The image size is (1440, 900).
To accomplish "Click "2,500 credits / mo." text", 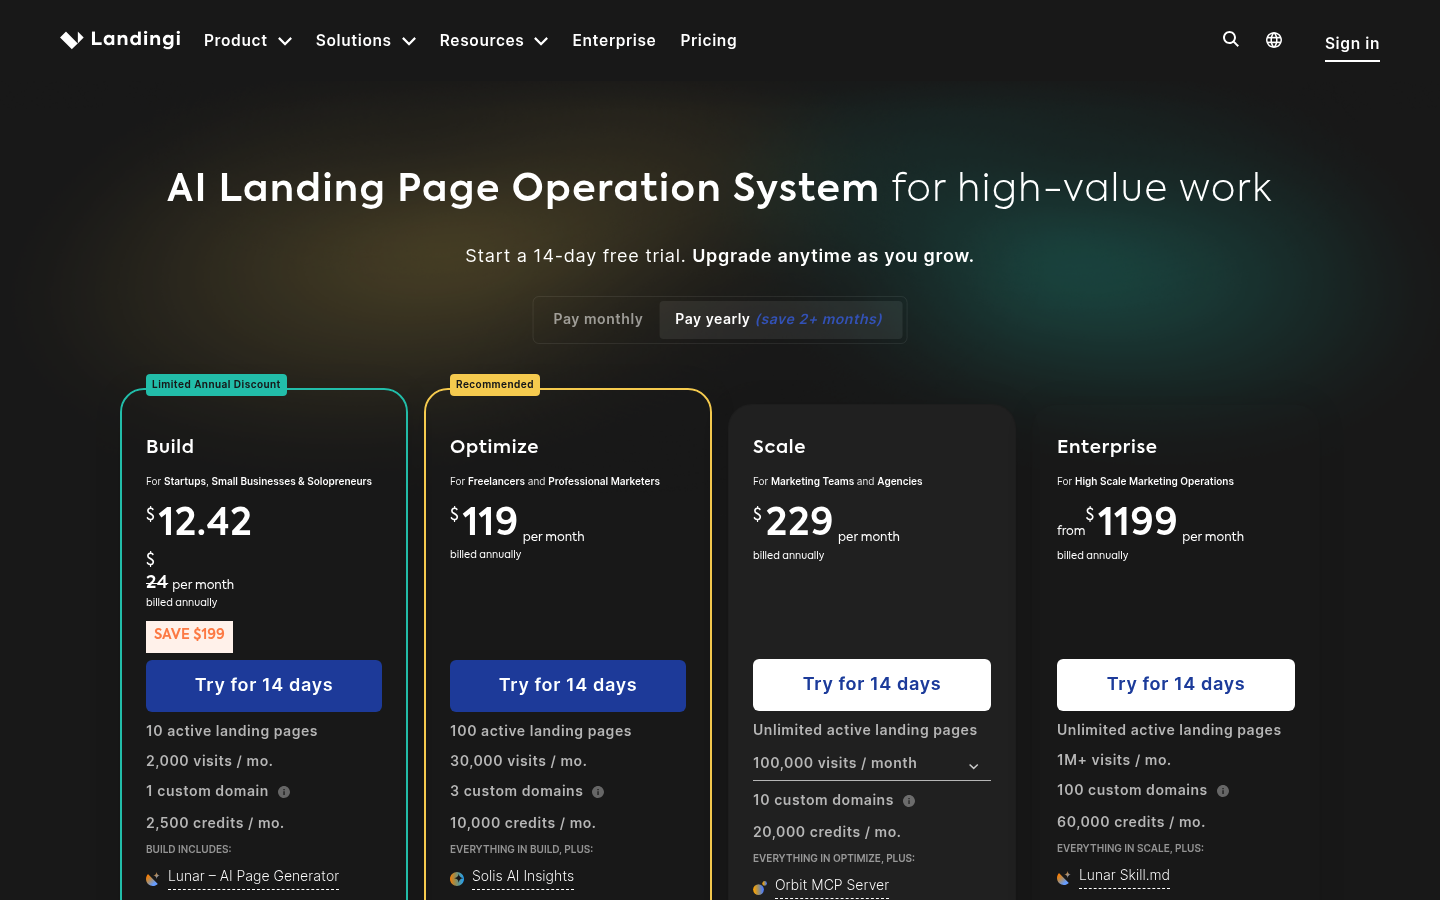I will [215, 824].
